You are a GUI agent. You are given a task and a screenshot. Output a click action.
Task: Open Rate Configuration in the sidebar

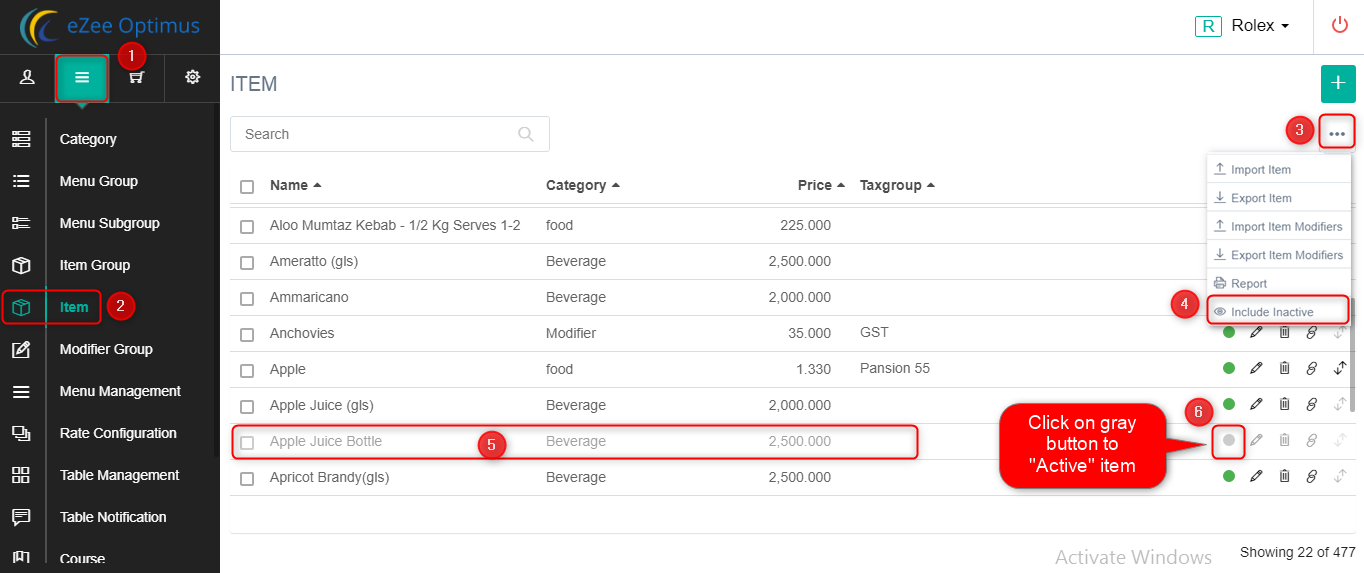(118, 433)
